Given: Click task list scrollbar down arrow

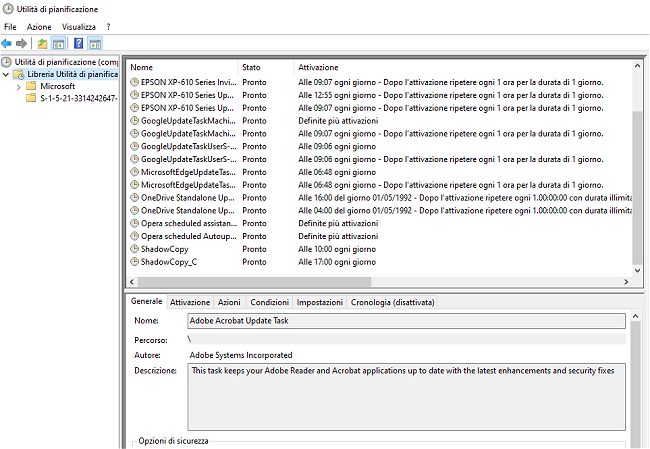Looking at the screenshot, I should tap(637, 271).
